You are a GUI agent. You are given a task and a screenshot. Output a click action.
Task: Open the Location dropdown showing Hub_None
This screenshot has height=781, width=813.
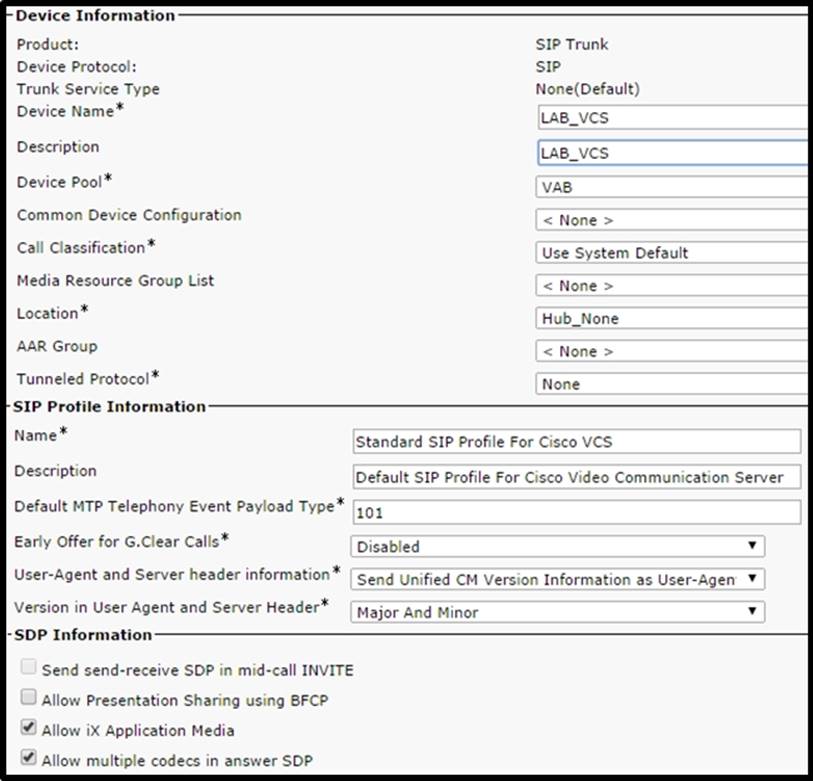click(670, 318)
